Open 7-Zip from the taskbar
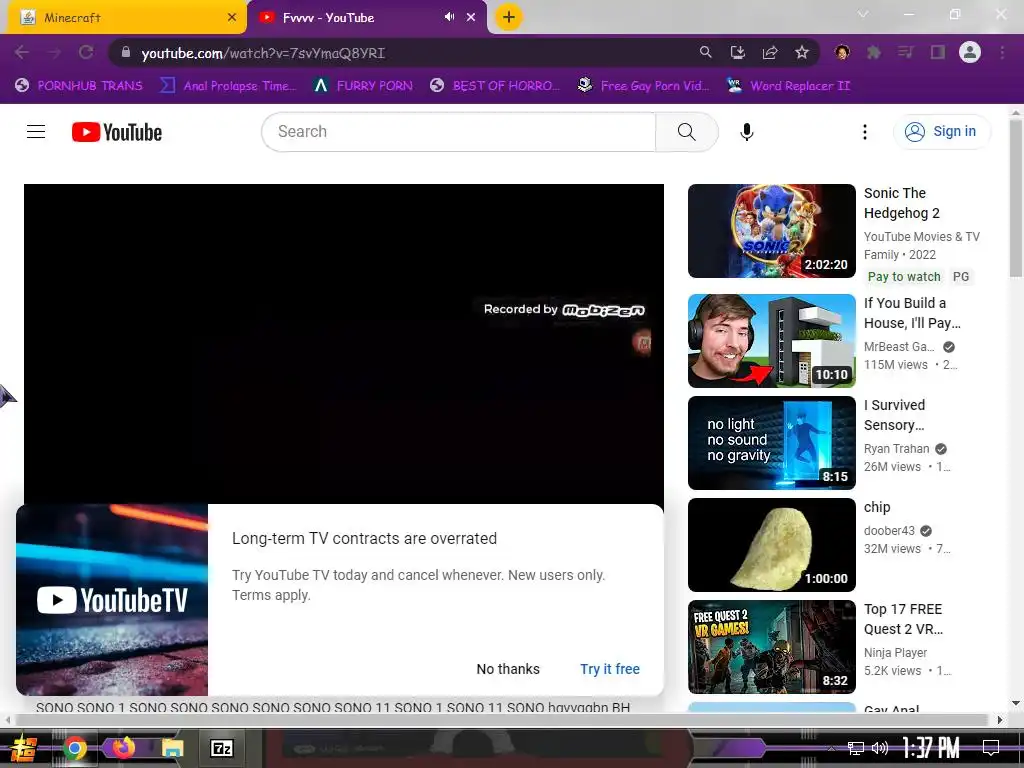Screen dimensions: 1024x768 click(221, 748)
